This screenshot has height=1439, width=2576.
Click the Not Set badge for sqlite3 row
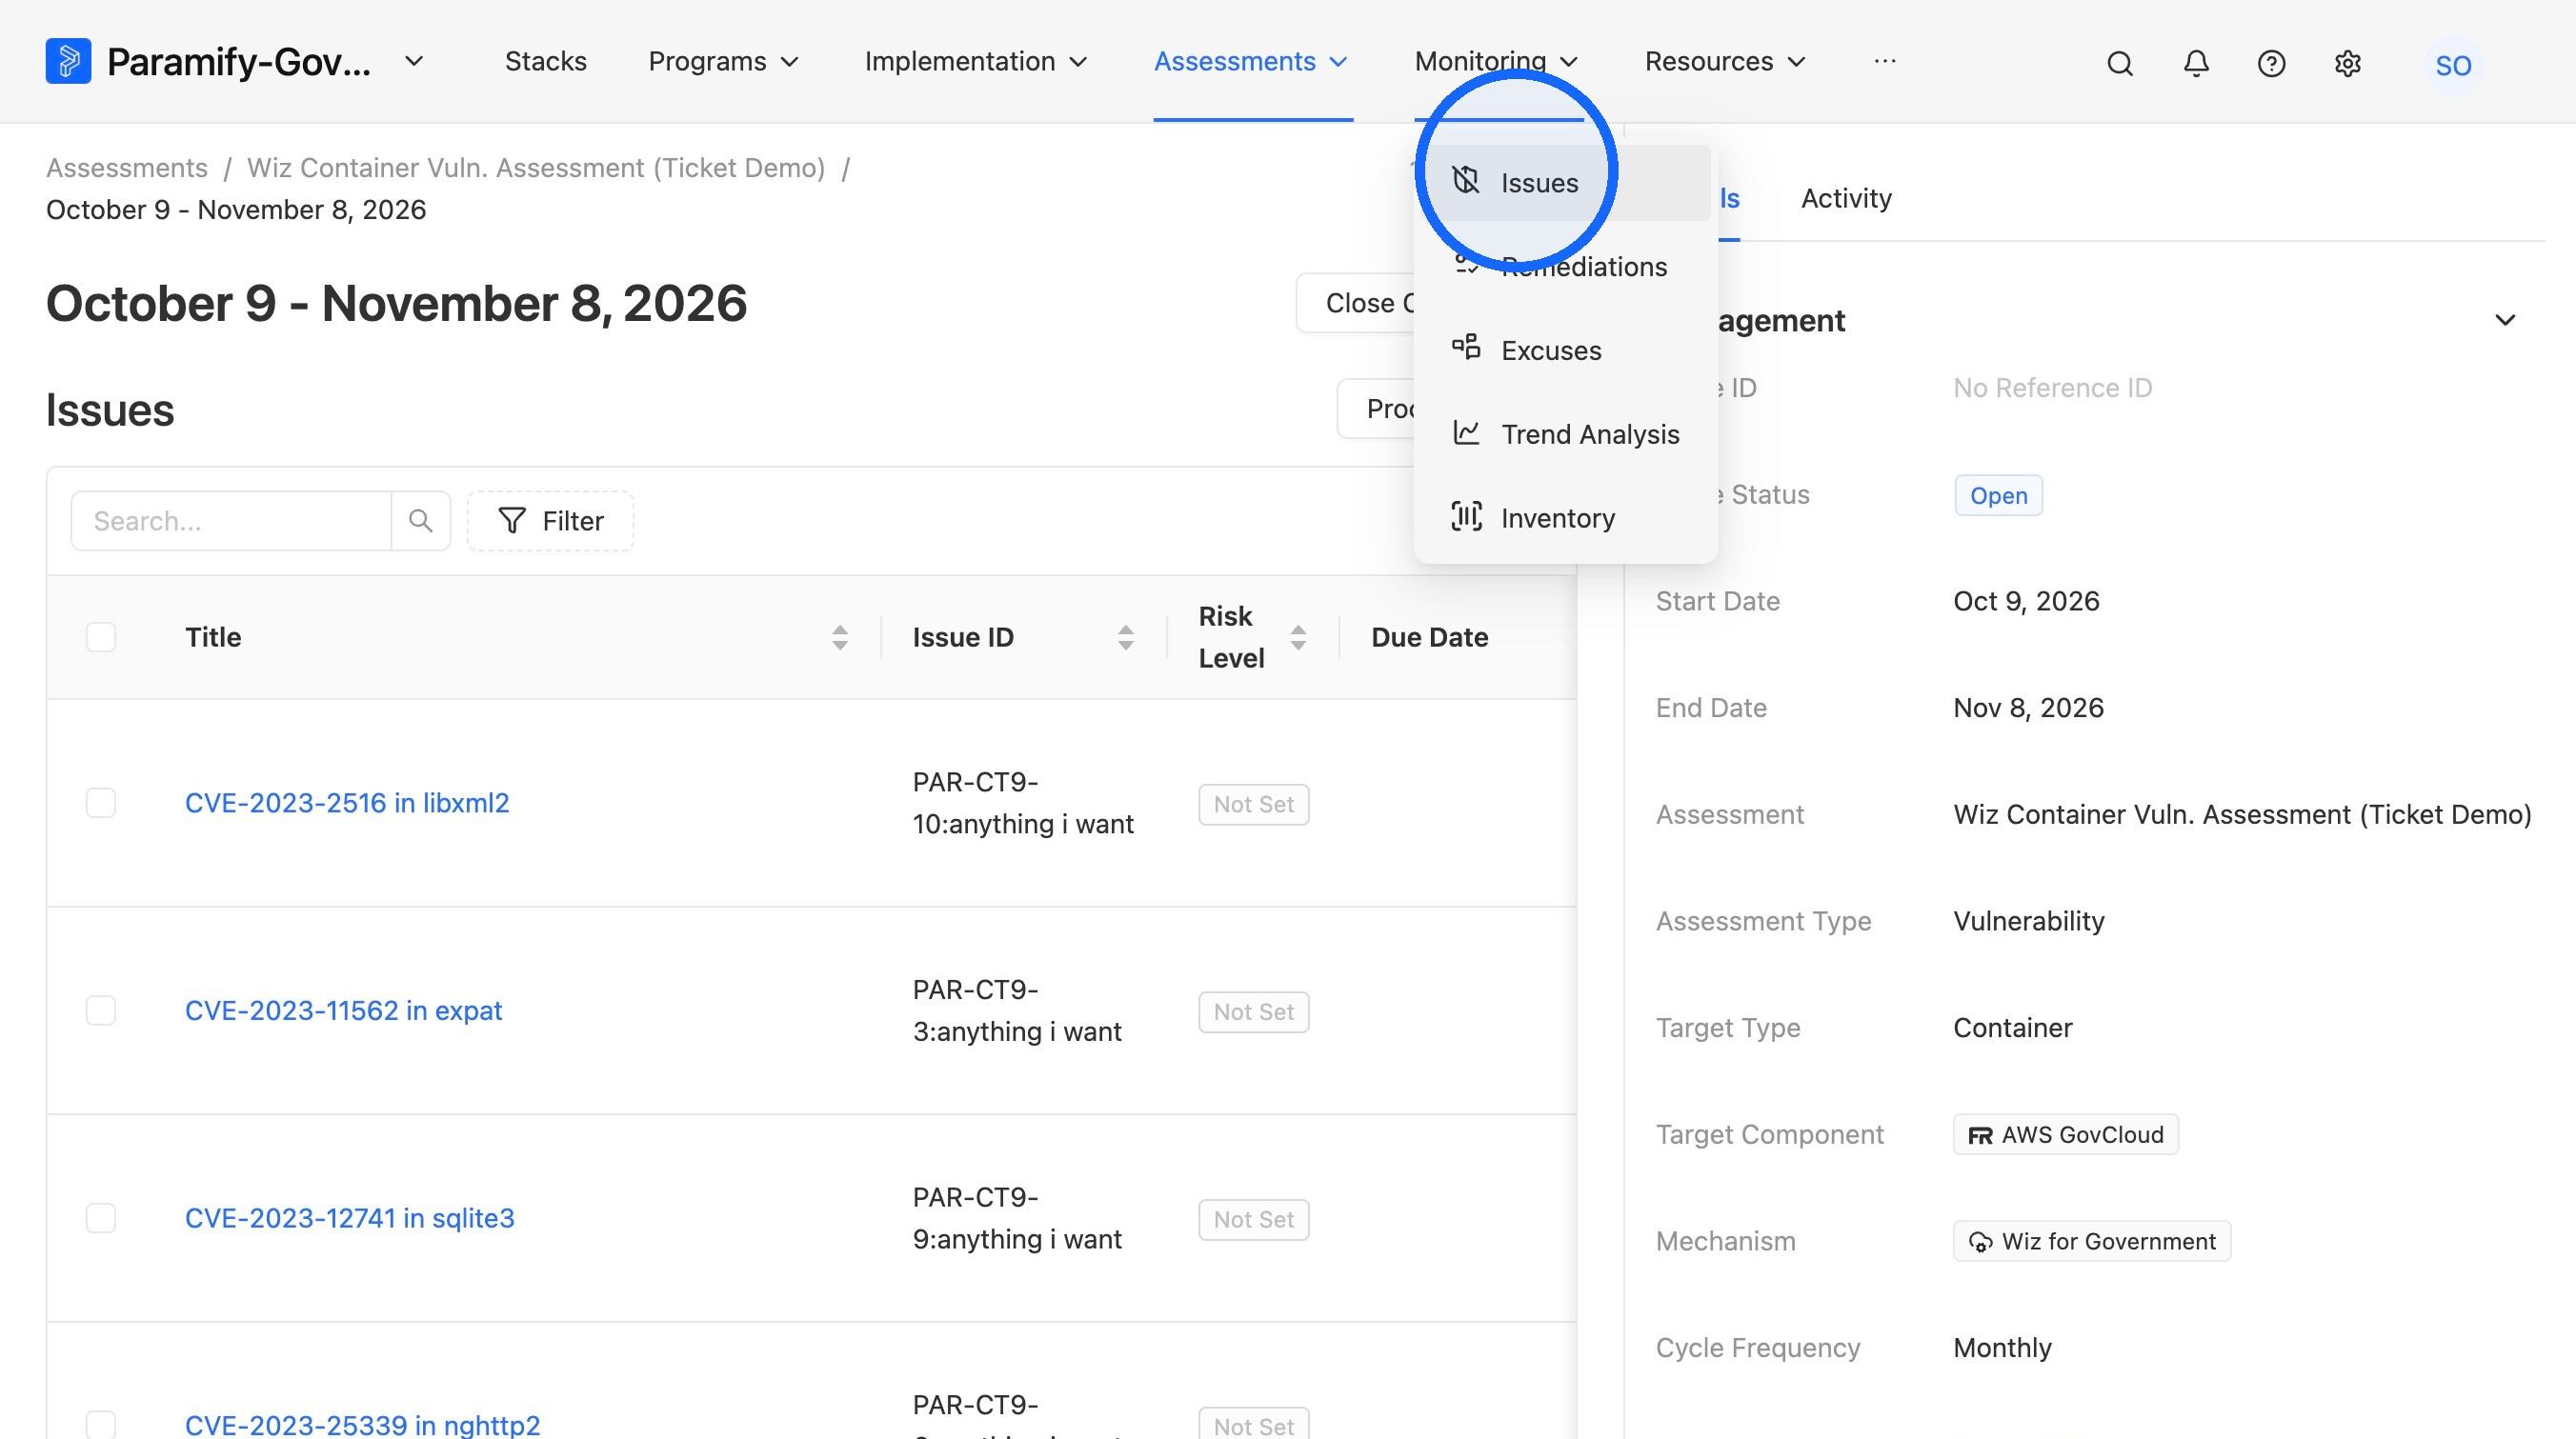coord(1253,1219)
